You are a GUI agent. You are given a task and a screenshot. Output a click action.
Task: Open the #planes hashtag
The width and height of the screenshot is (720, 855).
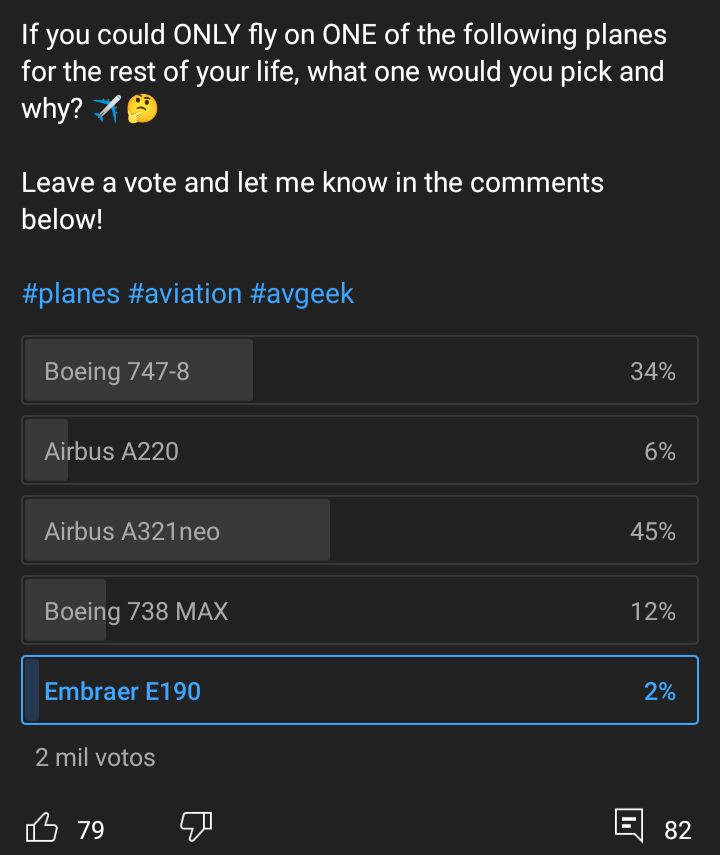coord(71,294)
